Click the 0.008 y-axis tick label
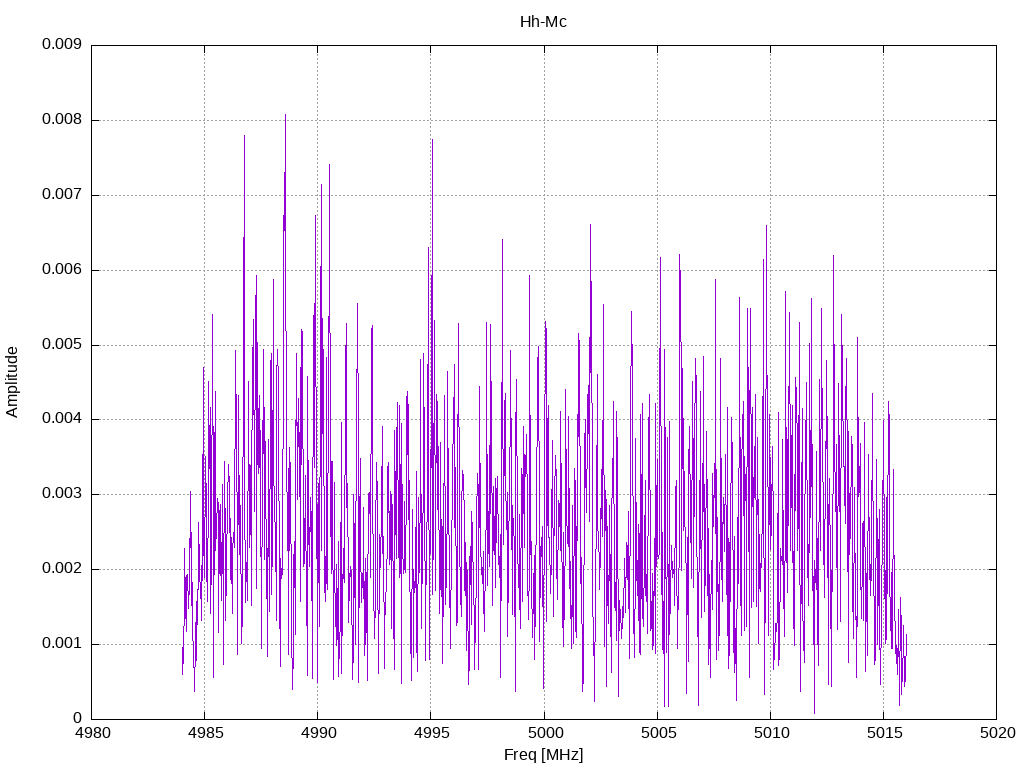The height and width of the screenshot is (768, 1024). click(62, 120)
